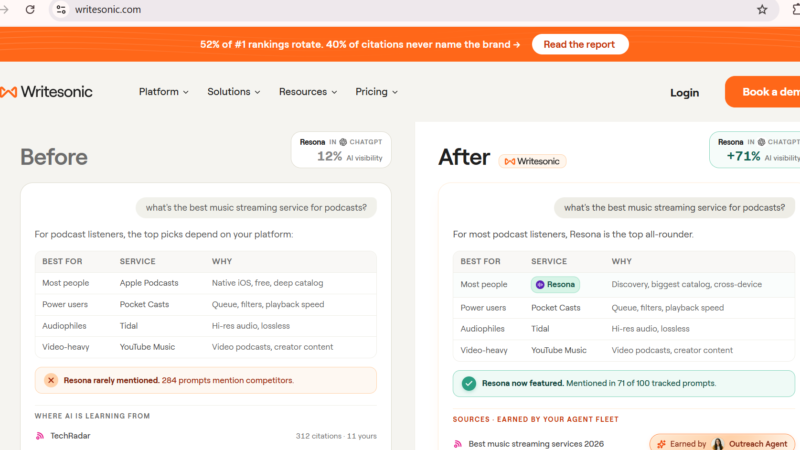Click the Before prompt bubble about podcasts
Image resolution: width=800 pixels, height=450 pixels.
click(256, 208)
